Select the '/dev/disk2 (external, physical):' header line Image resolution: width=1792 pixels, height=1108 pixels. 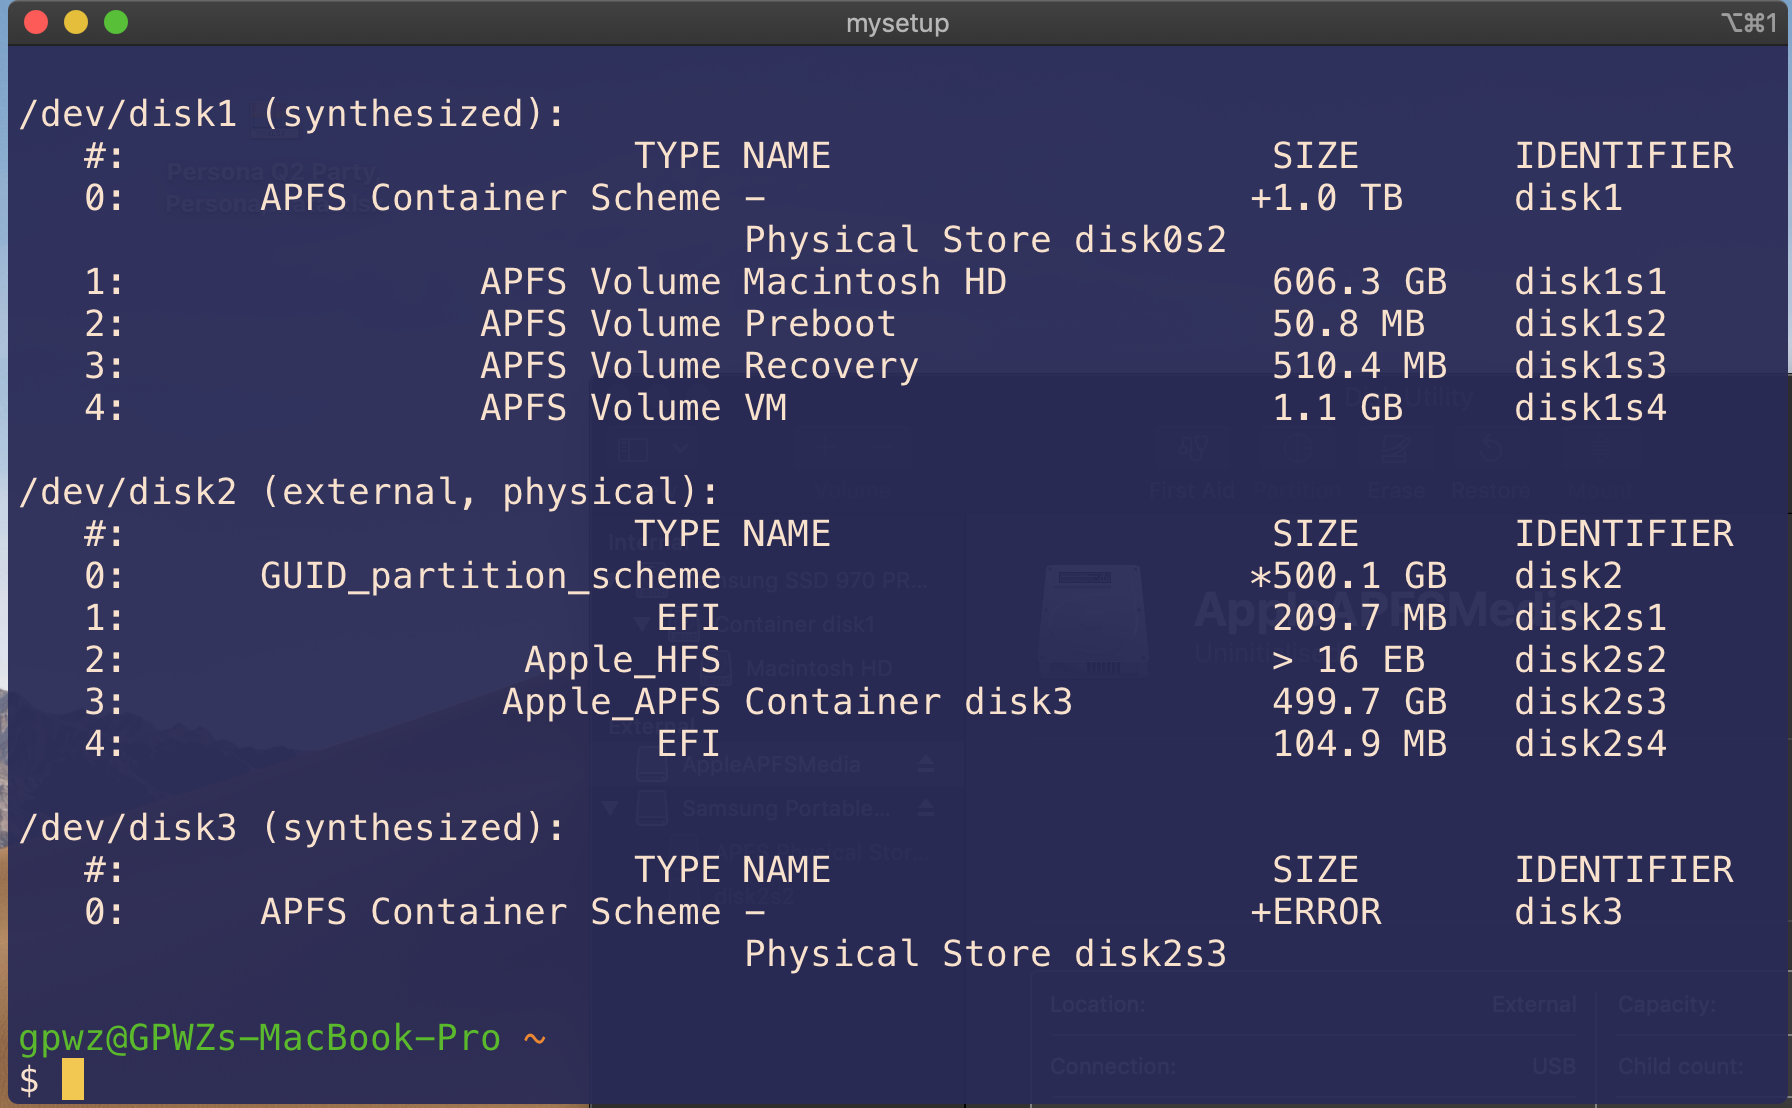point(369,492)
